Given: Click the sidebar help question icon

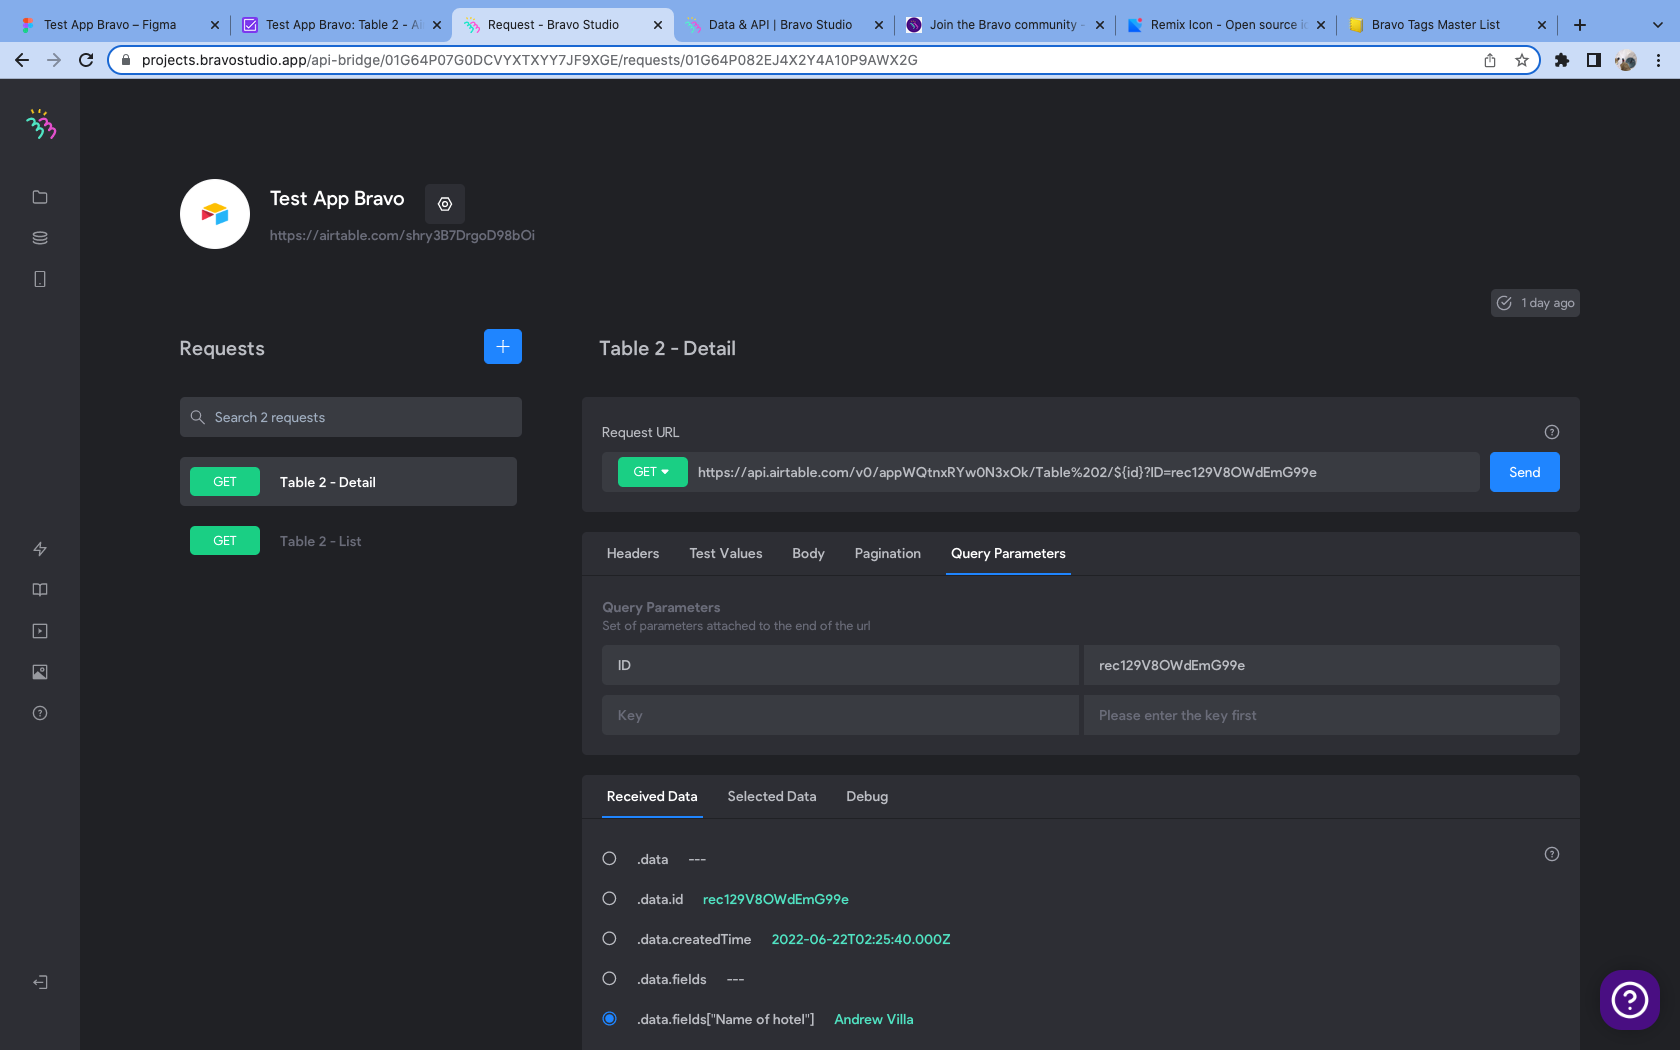Looking at the screenshot, I should coord(40,713).
